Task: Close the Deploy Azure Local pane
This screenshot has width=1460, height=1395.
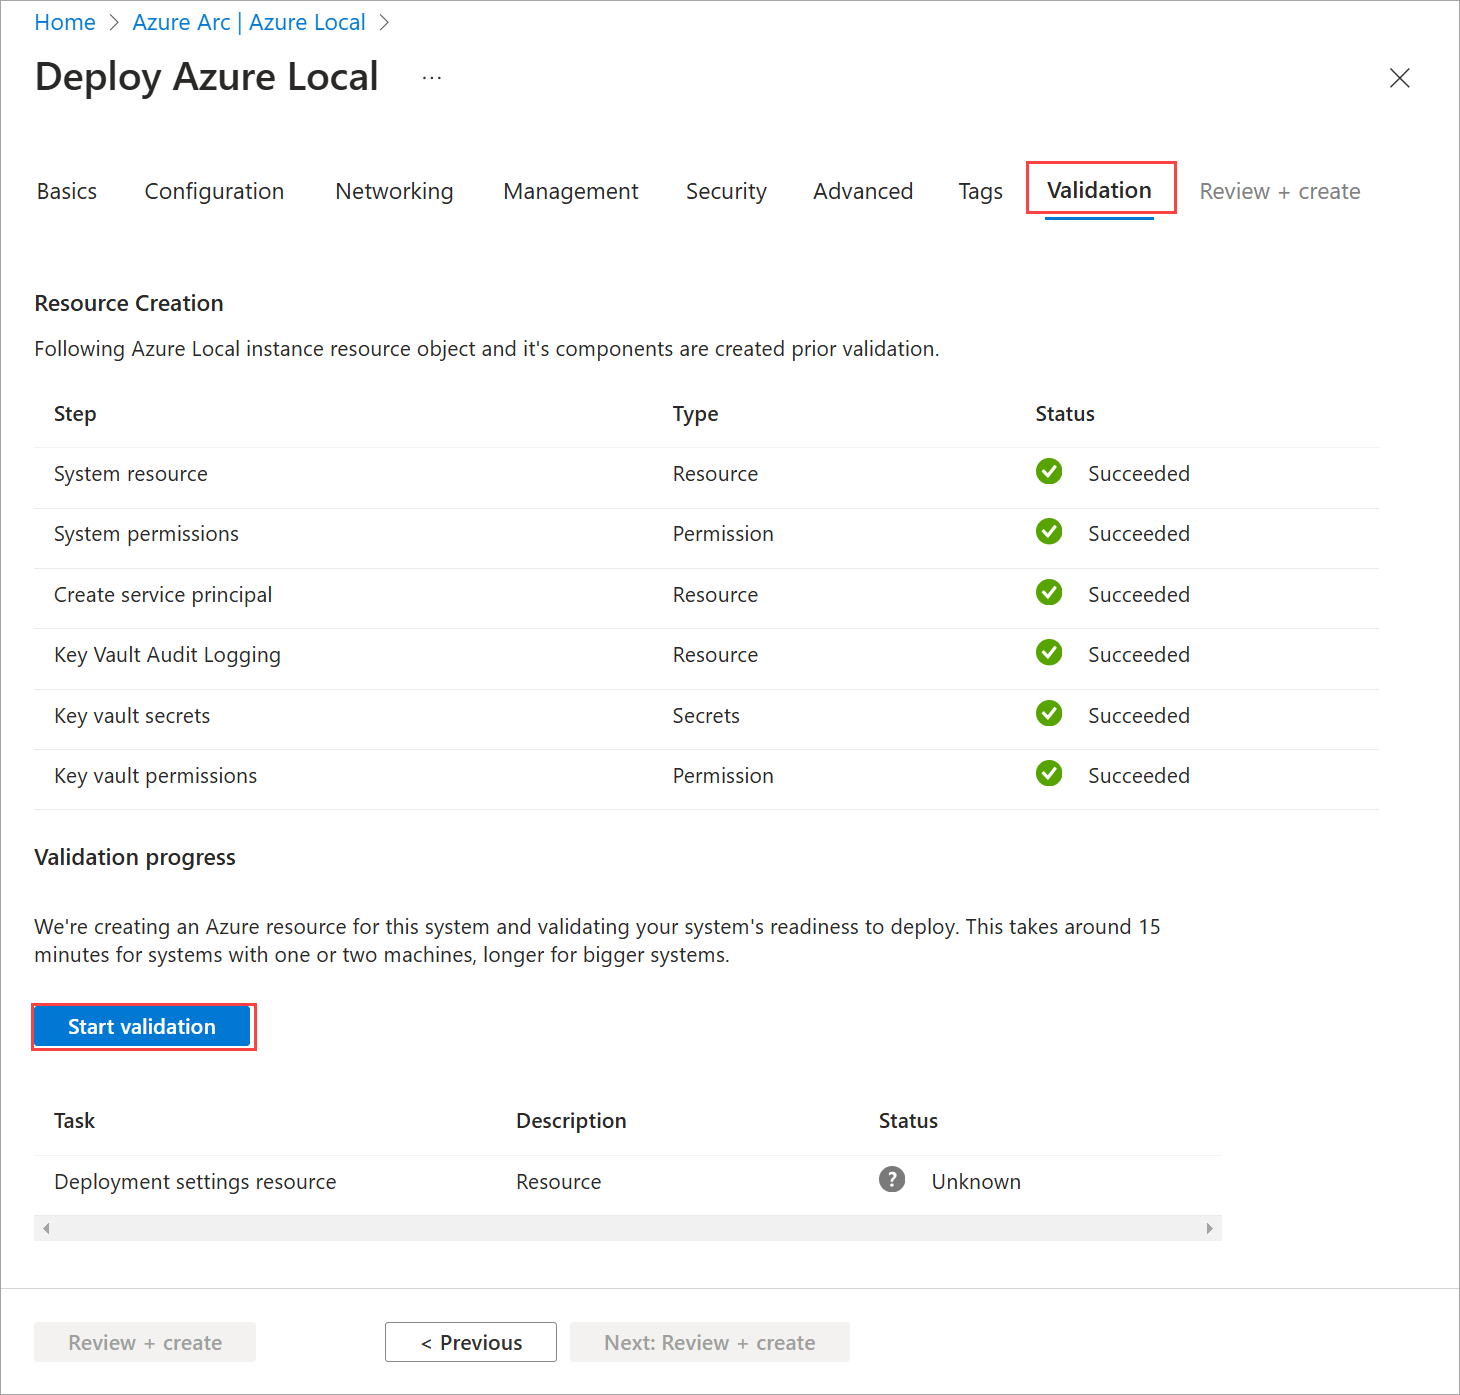Action: pyautogui.click(x=1399, y=78)
